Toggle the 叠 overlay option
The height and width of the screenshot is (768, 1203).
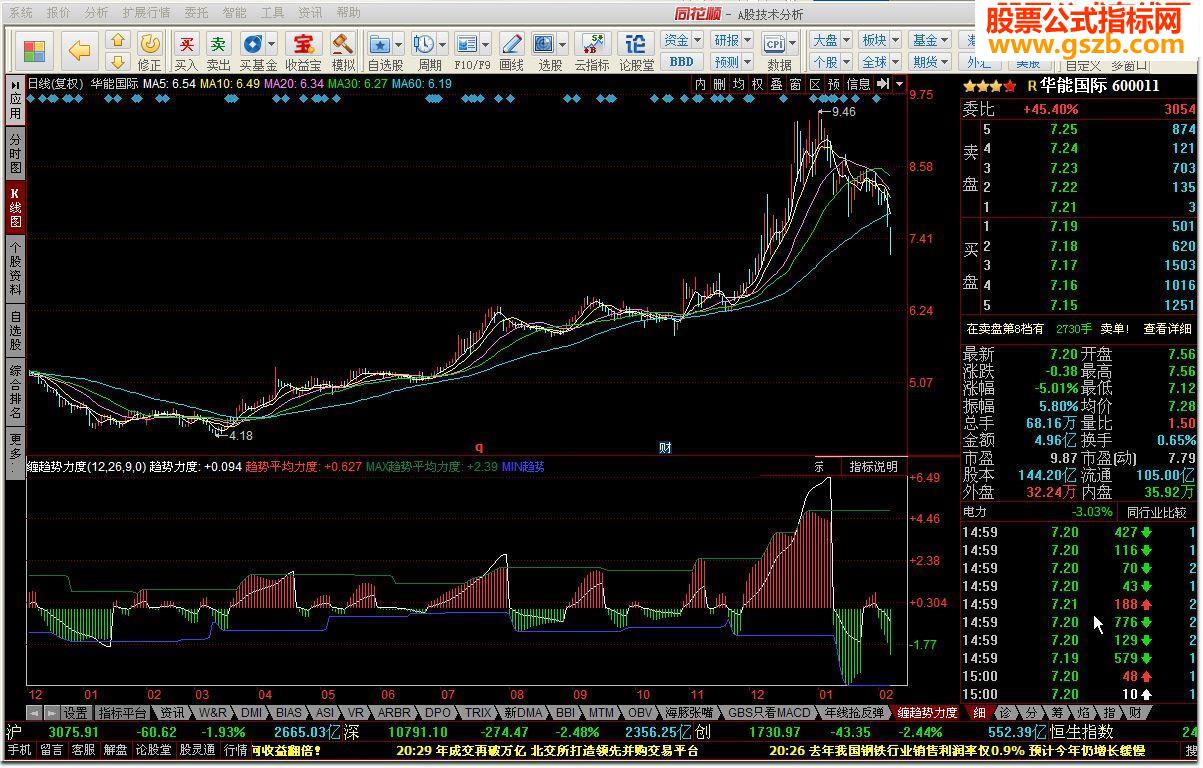coord(776,85)
